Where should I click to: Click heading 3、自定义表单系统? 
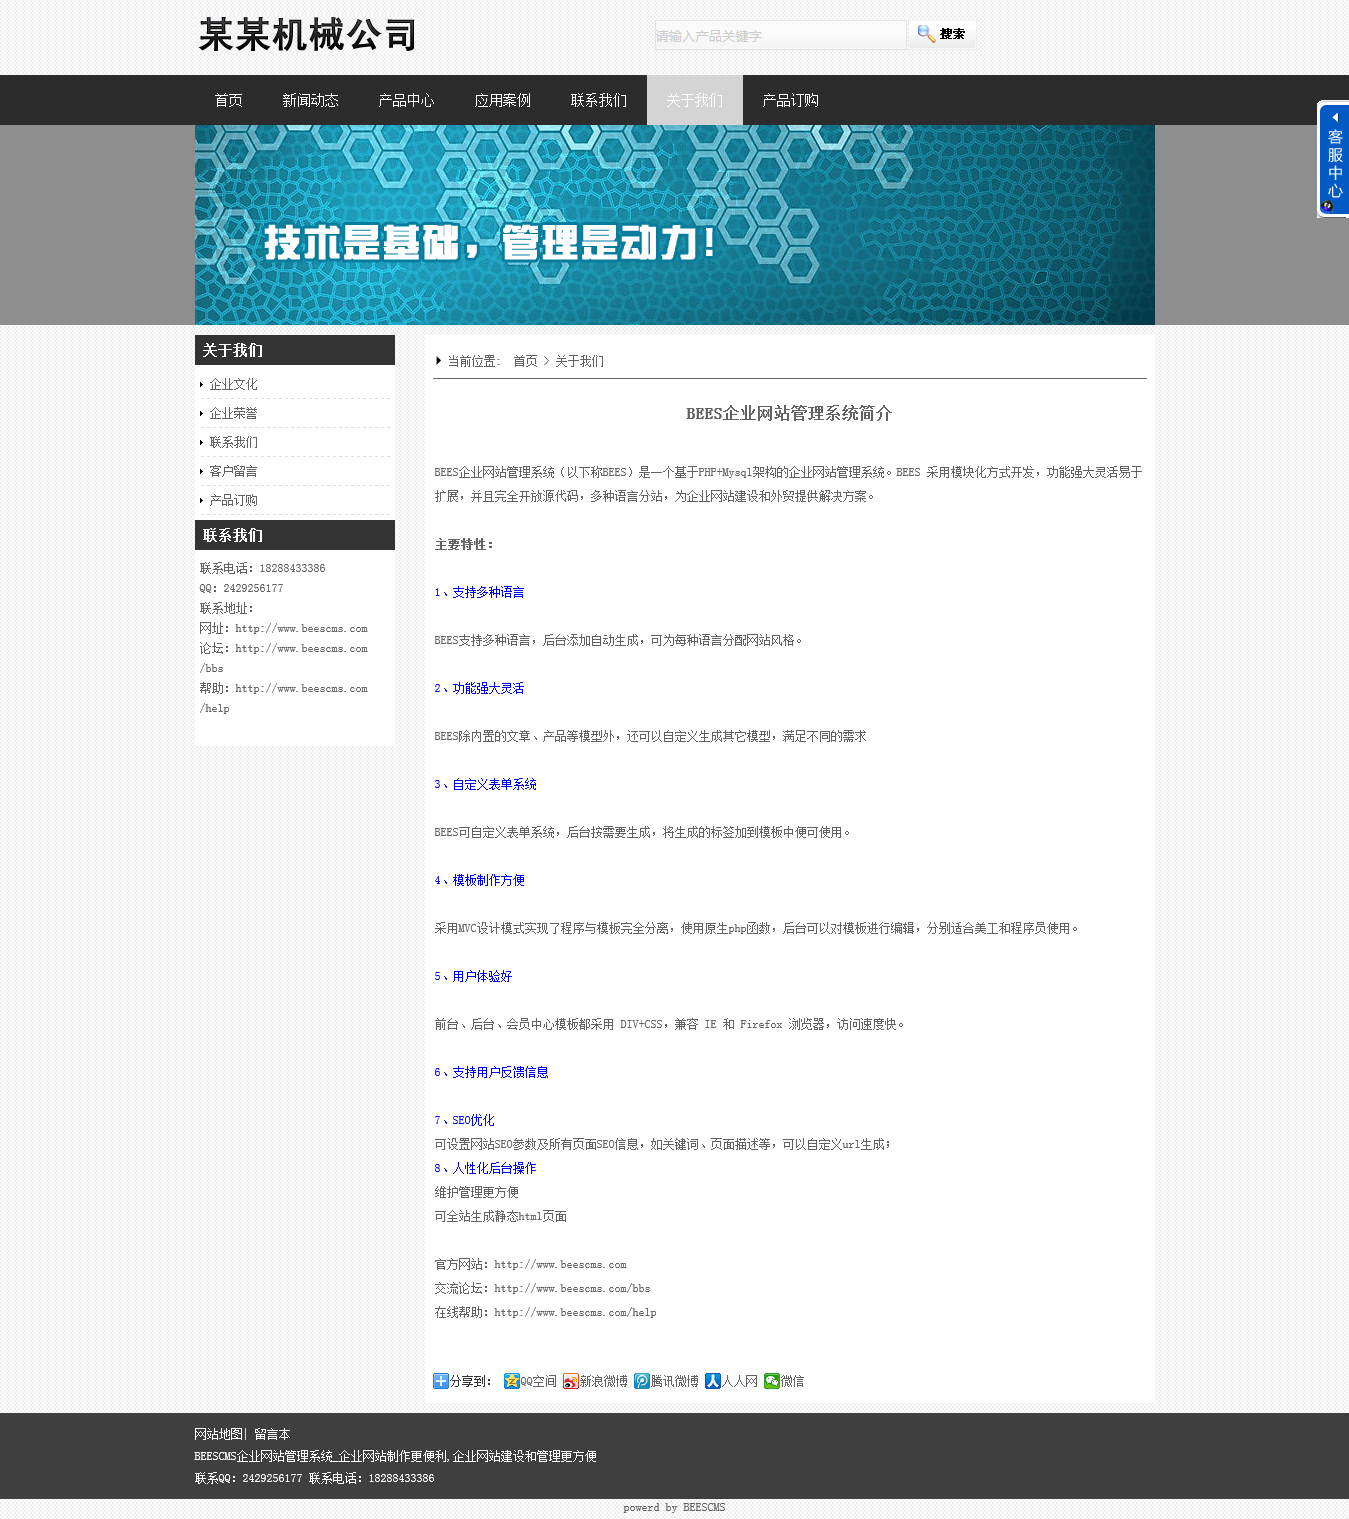click(486, 784)
